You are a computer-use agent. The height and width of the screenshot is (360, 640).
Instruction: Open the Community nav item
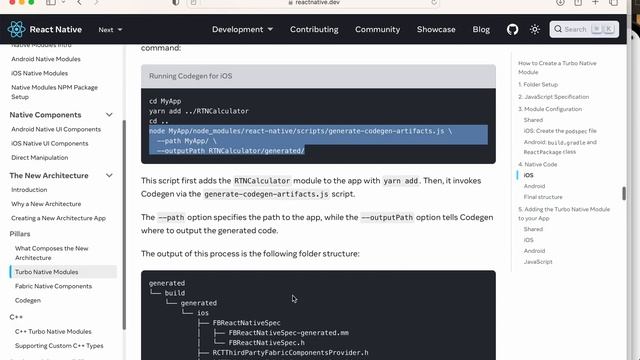377,29
